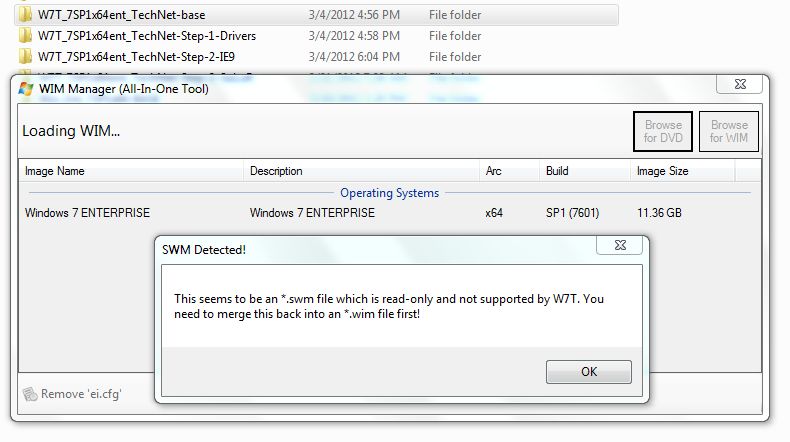Click the Browse for DVD button
The width and height of the screenshot is (790, 442).
pos(663,132)
